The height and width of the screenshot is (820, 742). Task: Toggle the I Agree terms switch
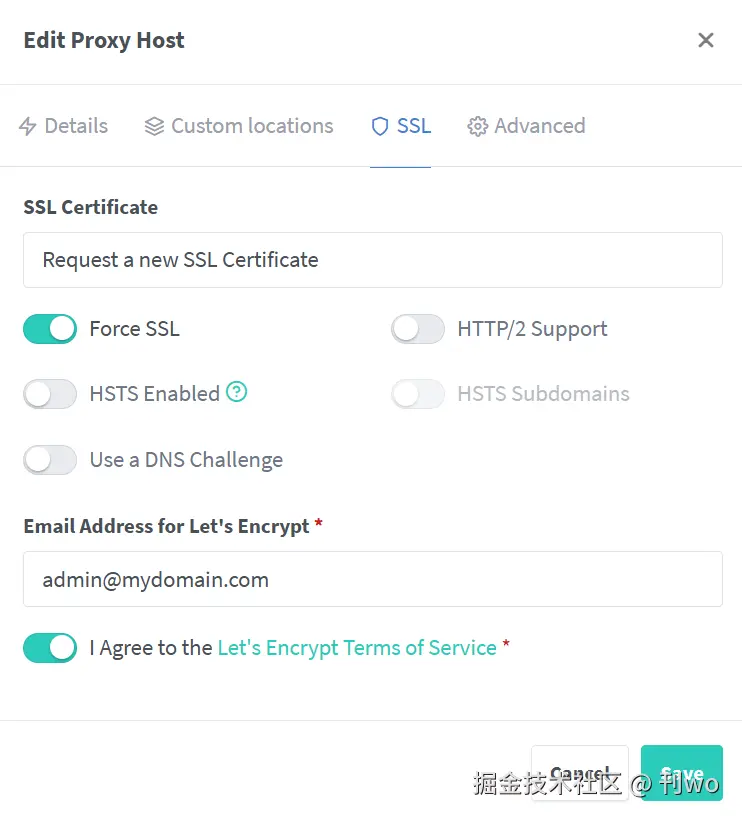point(50,648)
